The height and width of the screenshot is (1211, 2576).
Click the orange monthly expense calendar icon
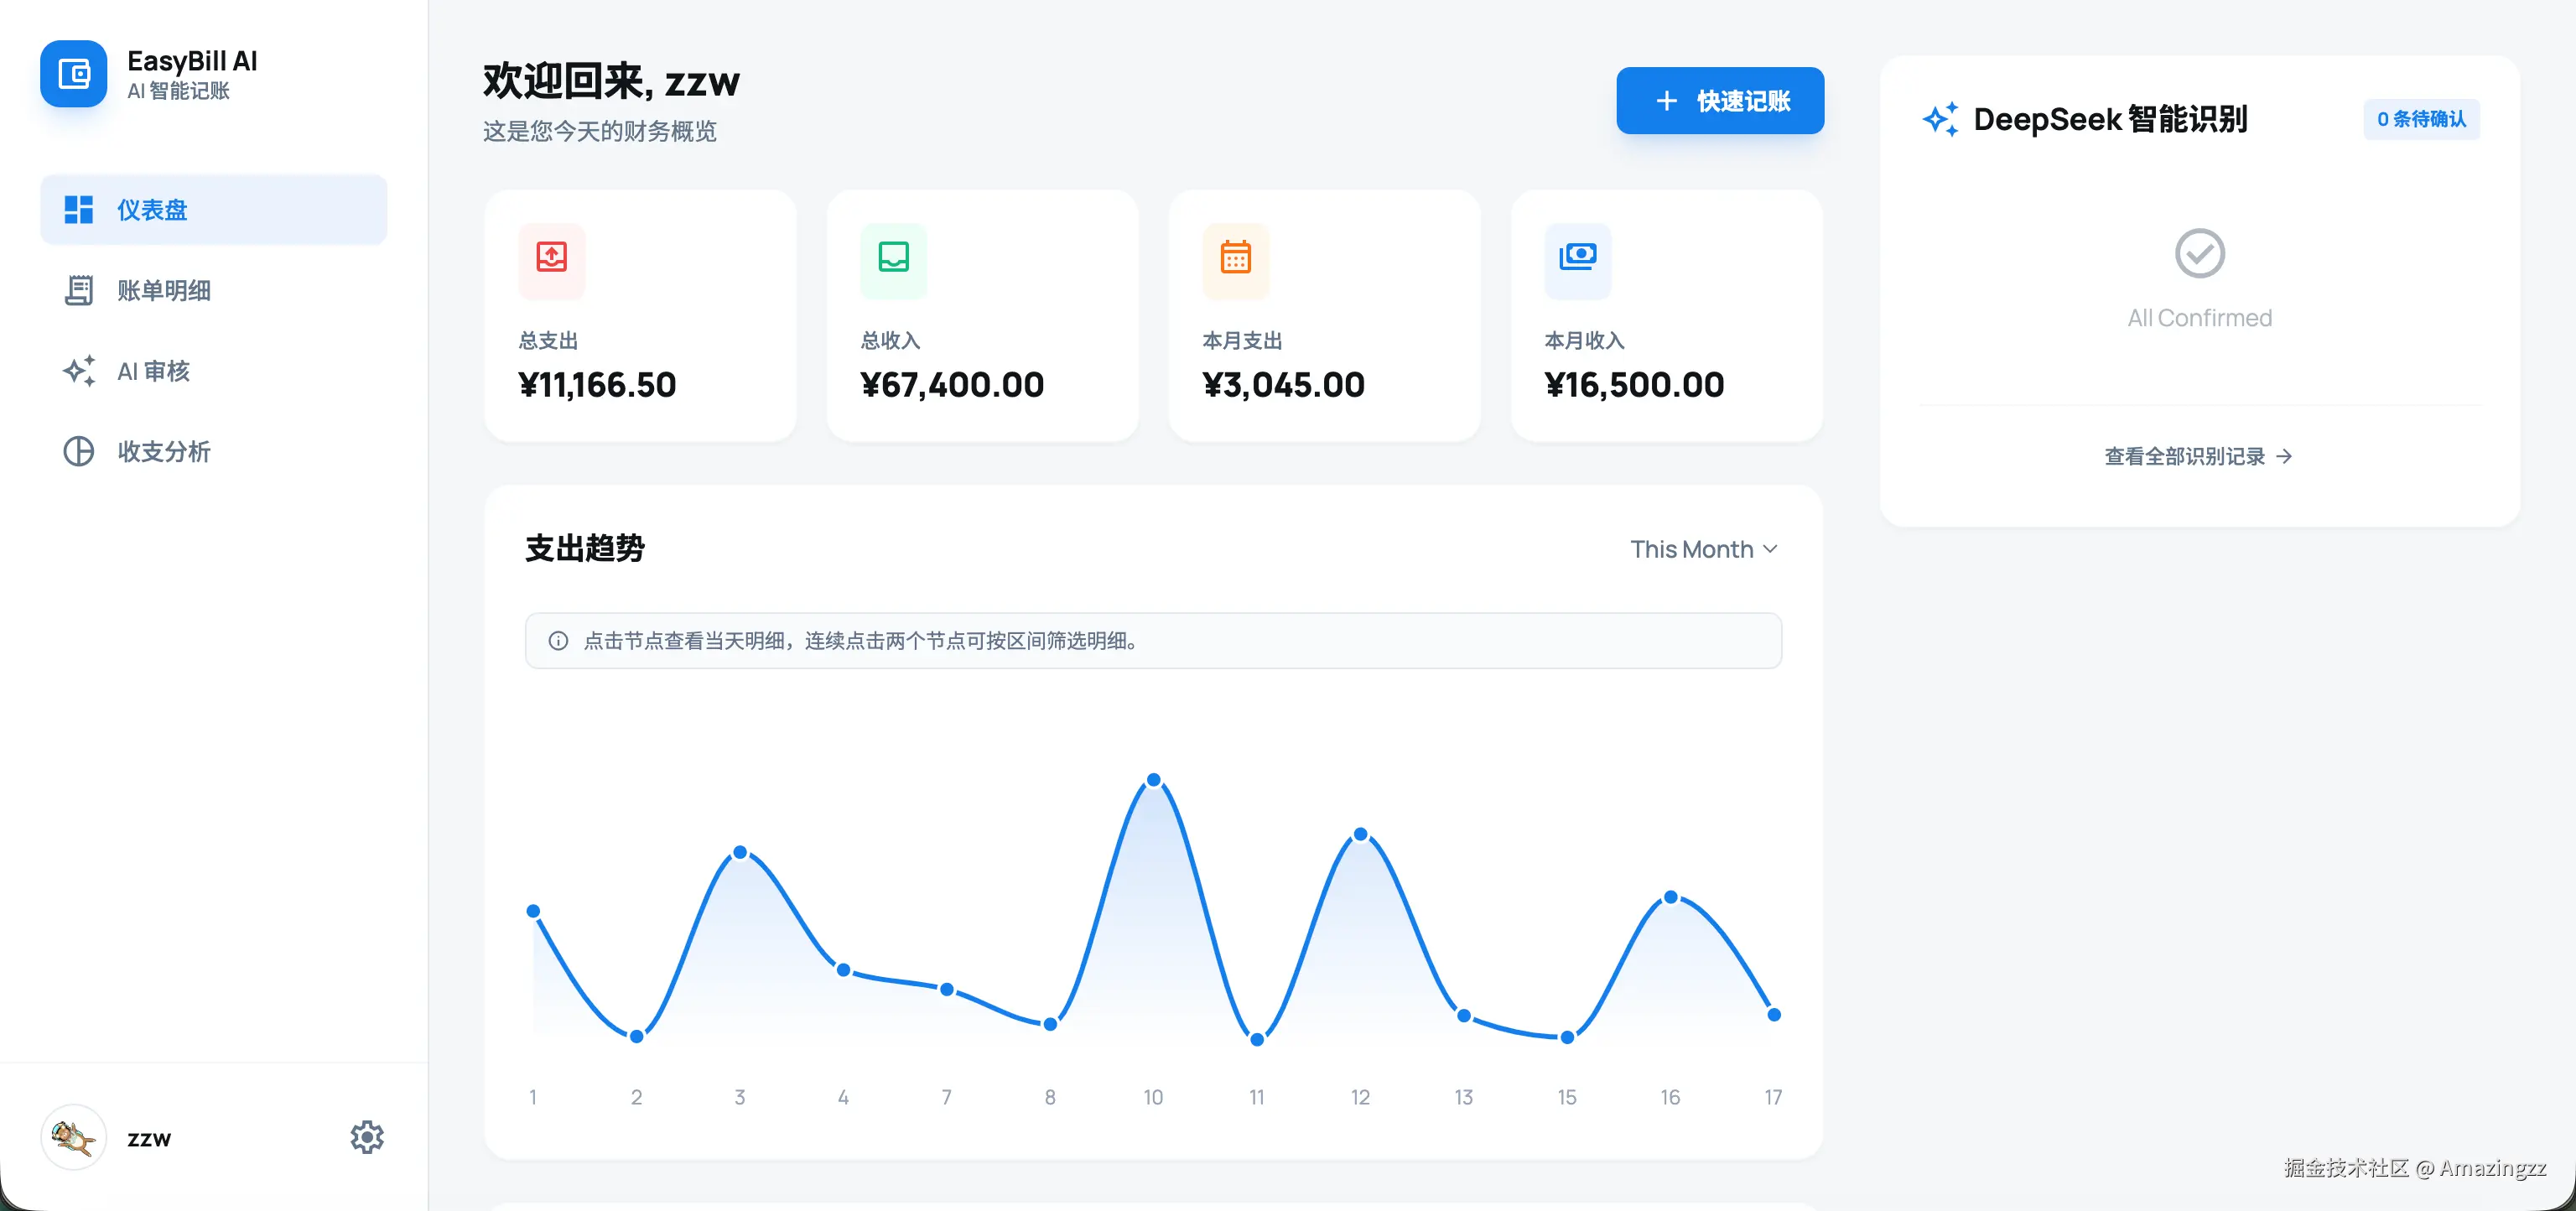pos(1236,258)
